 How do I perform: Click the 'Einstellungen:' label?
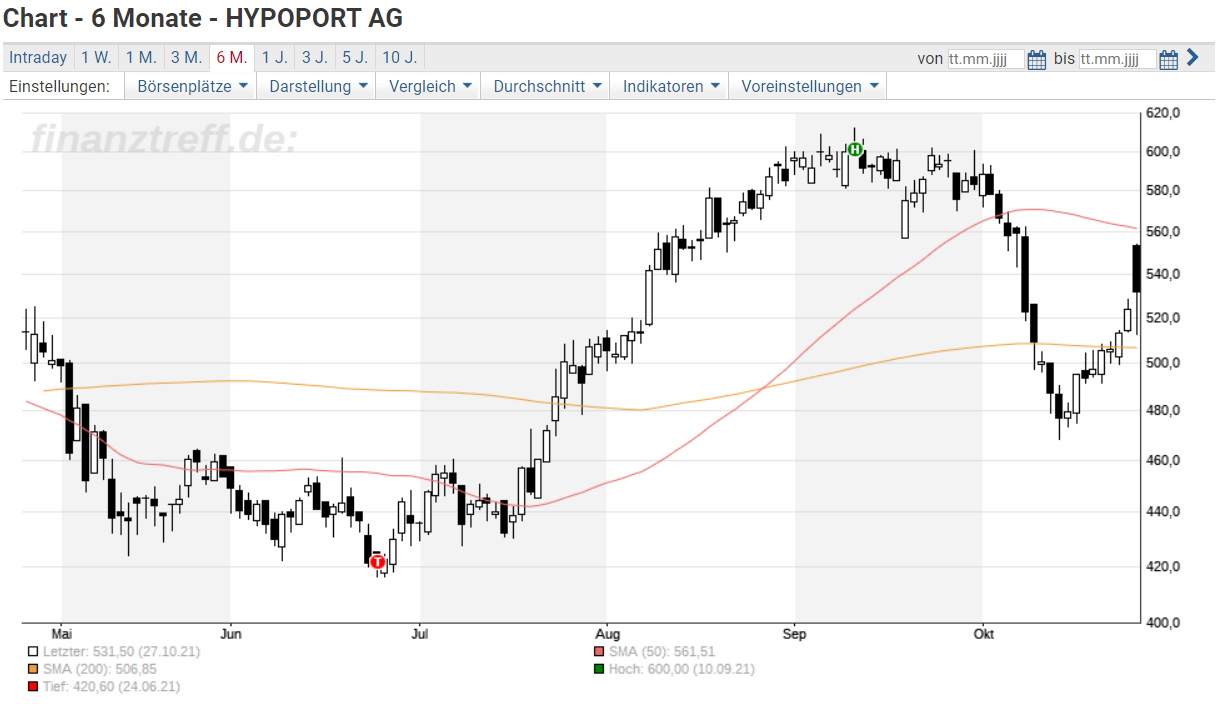59,86
